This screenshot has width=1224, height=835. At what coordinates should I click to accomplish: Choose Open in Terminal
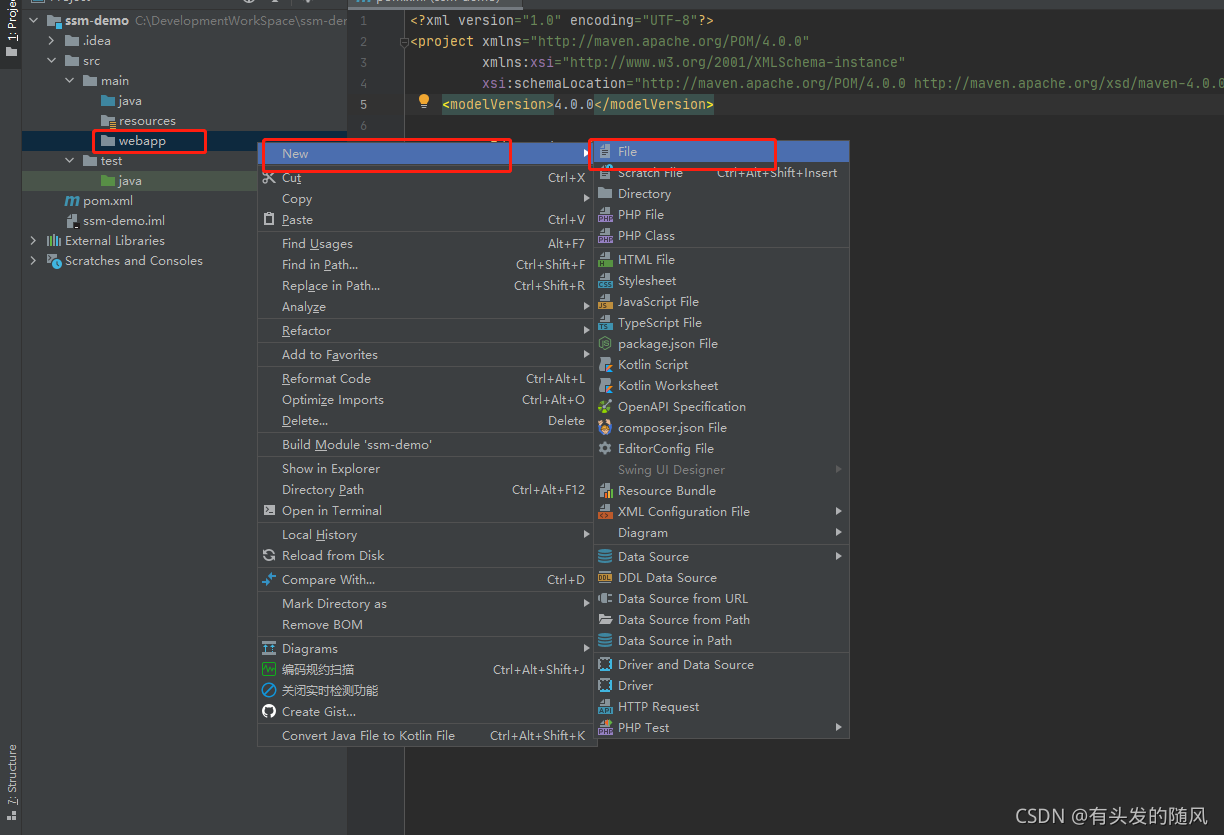point(426,511)
